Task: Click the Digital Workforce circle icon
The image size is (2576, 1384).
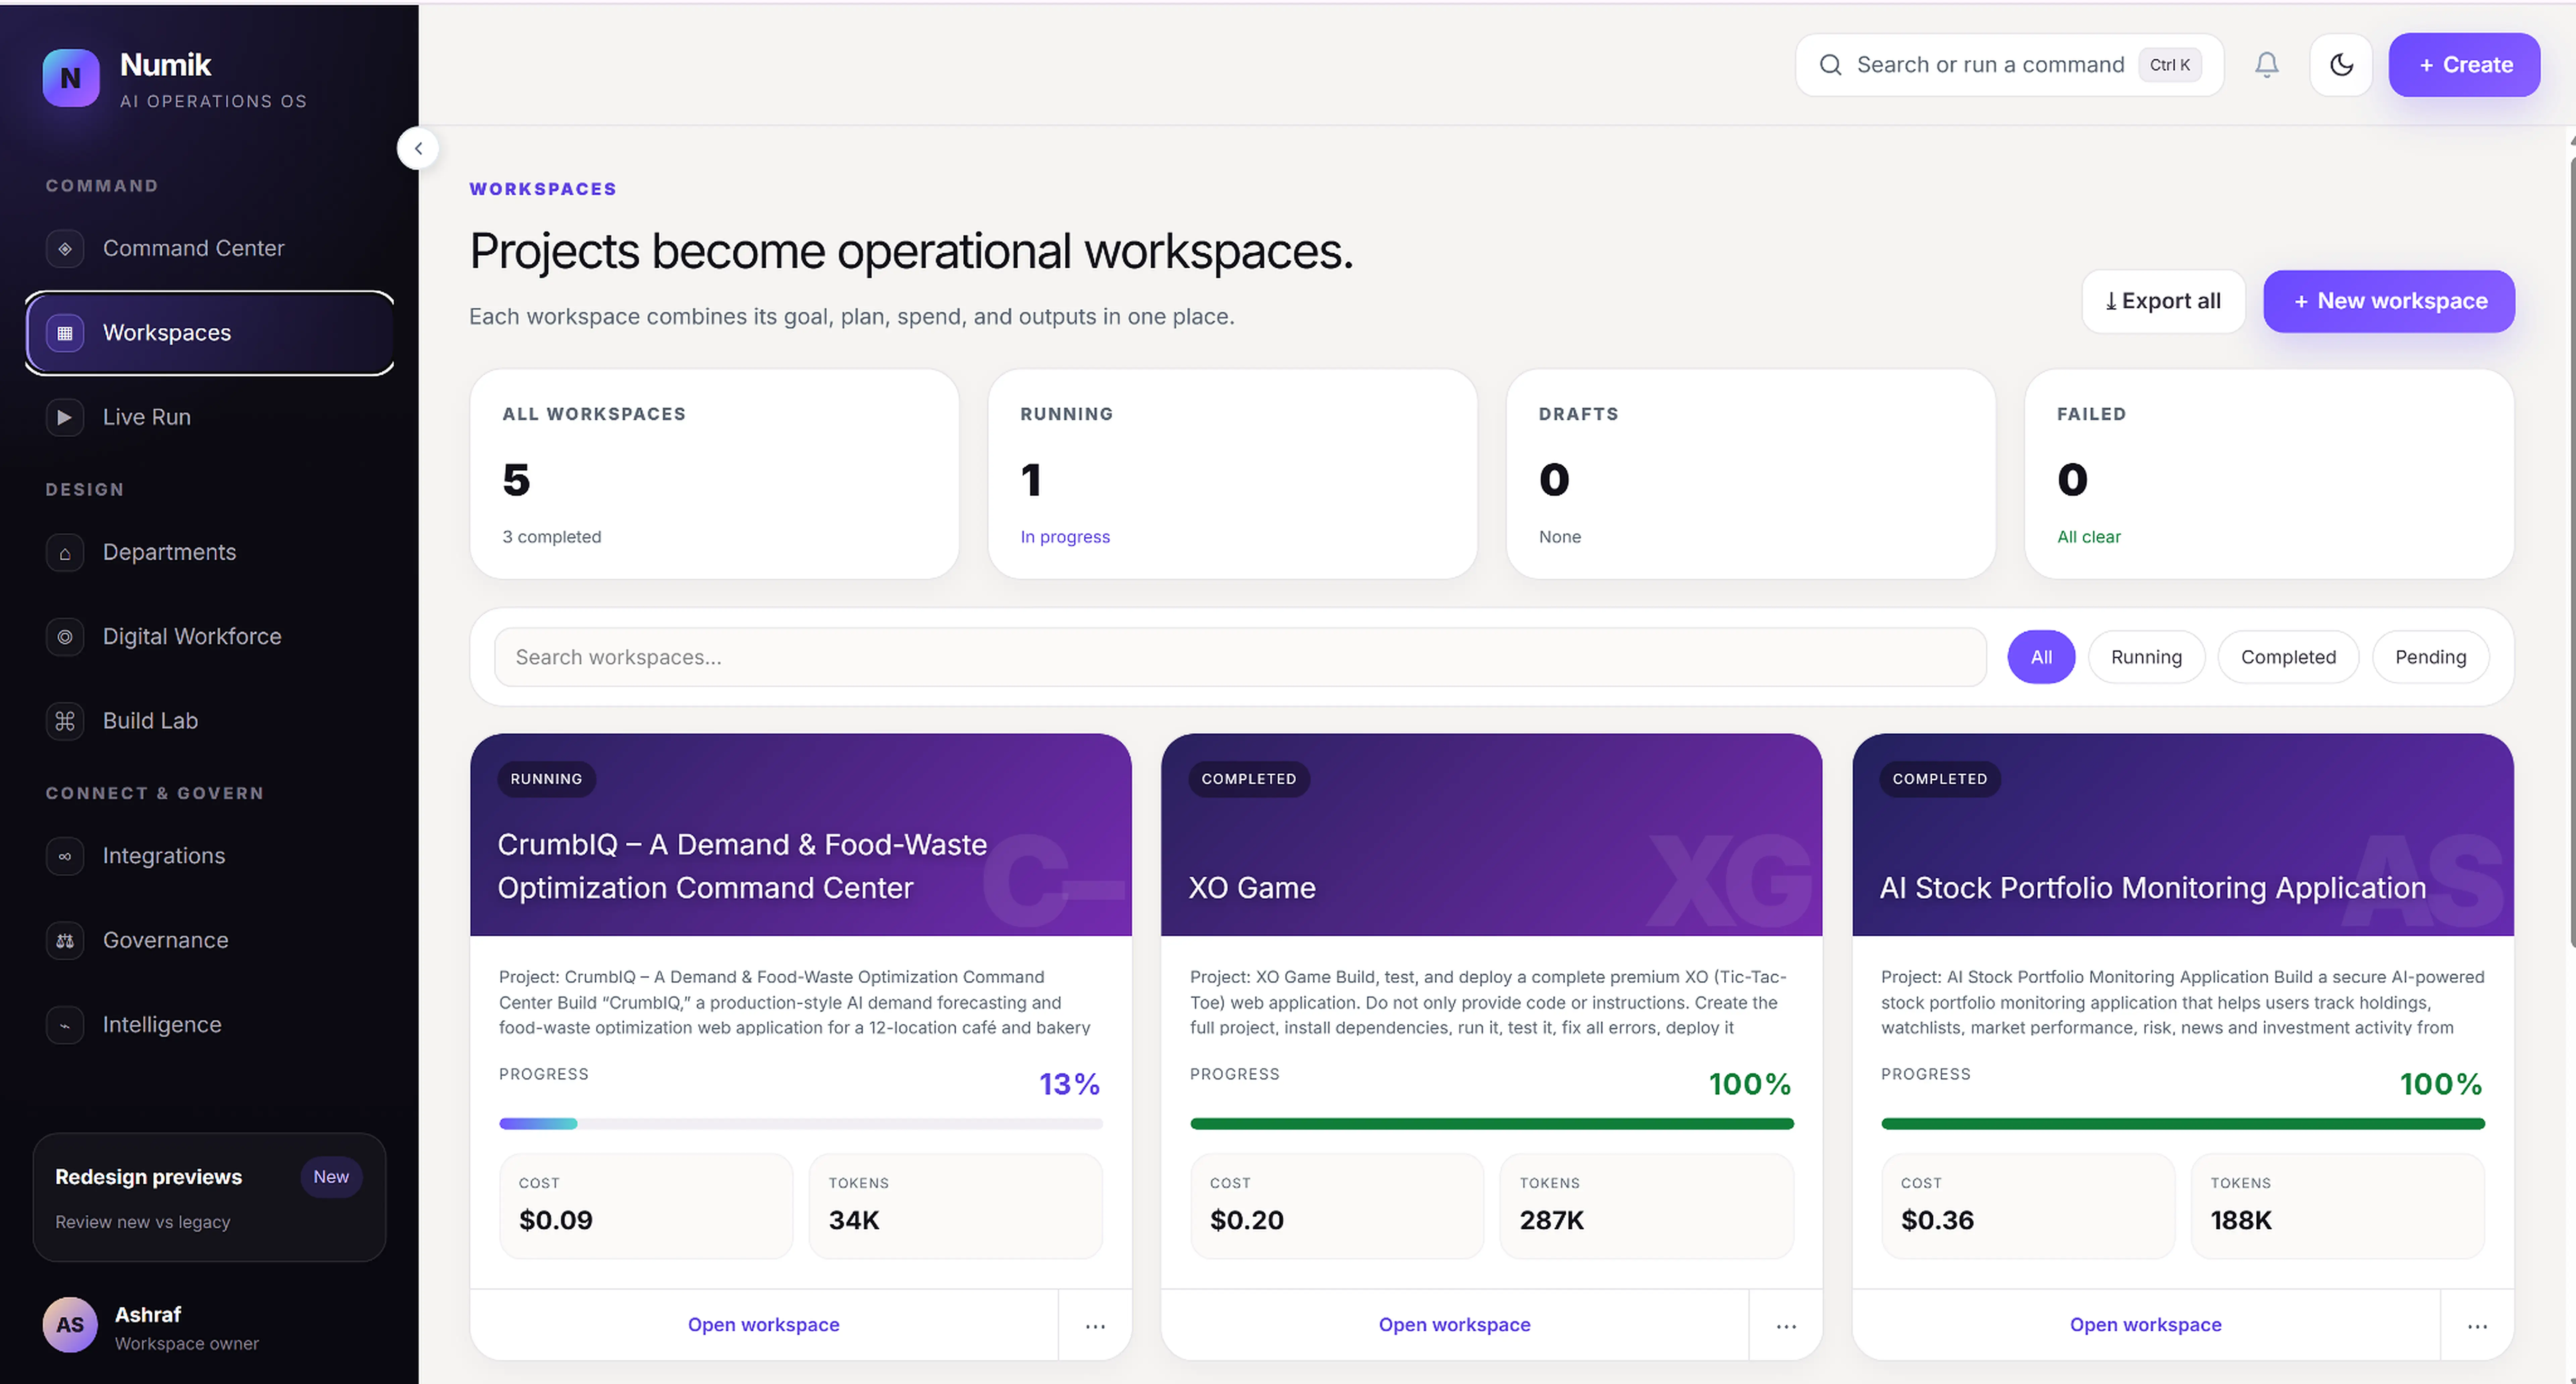Action: tap(65, 637)
